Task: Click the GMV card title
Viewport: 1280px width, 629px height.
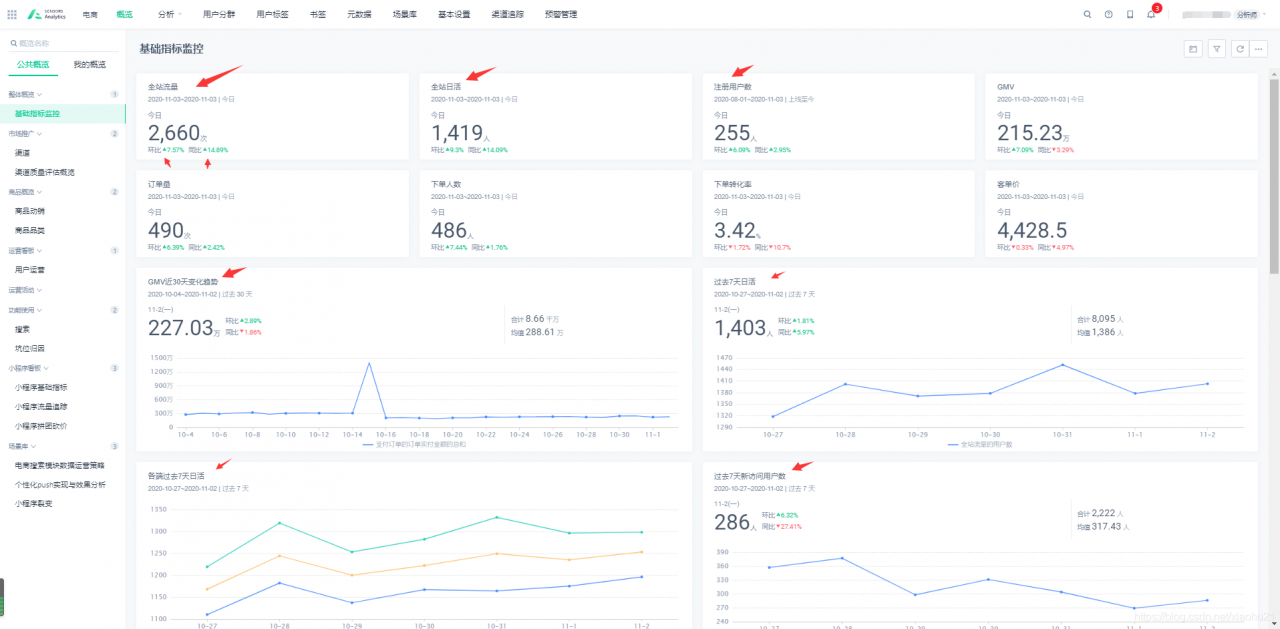Action: 1006,87
